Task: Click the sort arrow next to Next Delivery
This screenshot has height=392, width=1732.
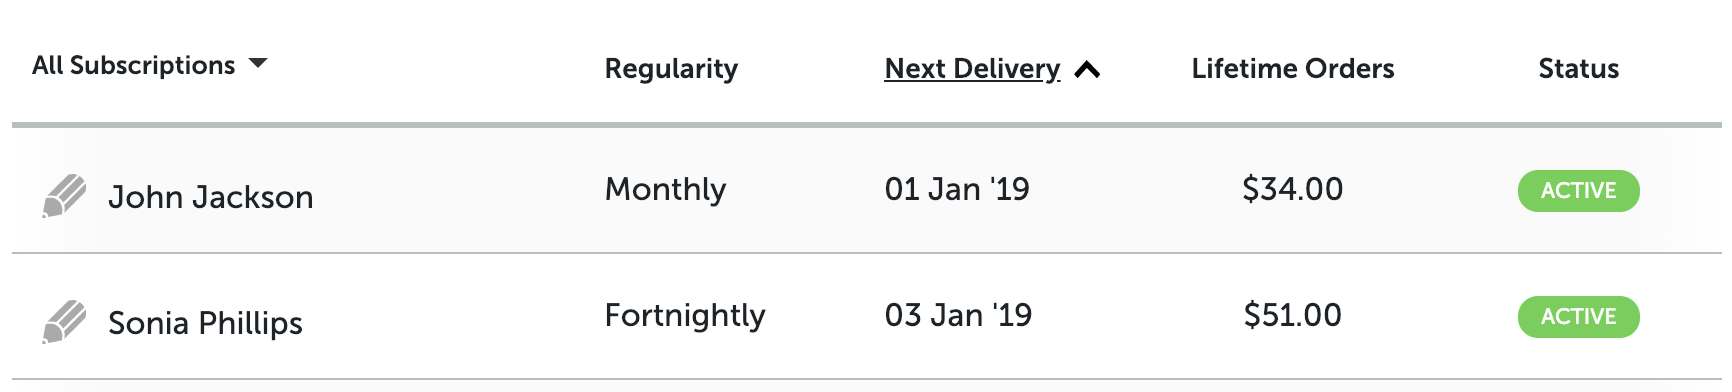Action: click(1087, 70)
